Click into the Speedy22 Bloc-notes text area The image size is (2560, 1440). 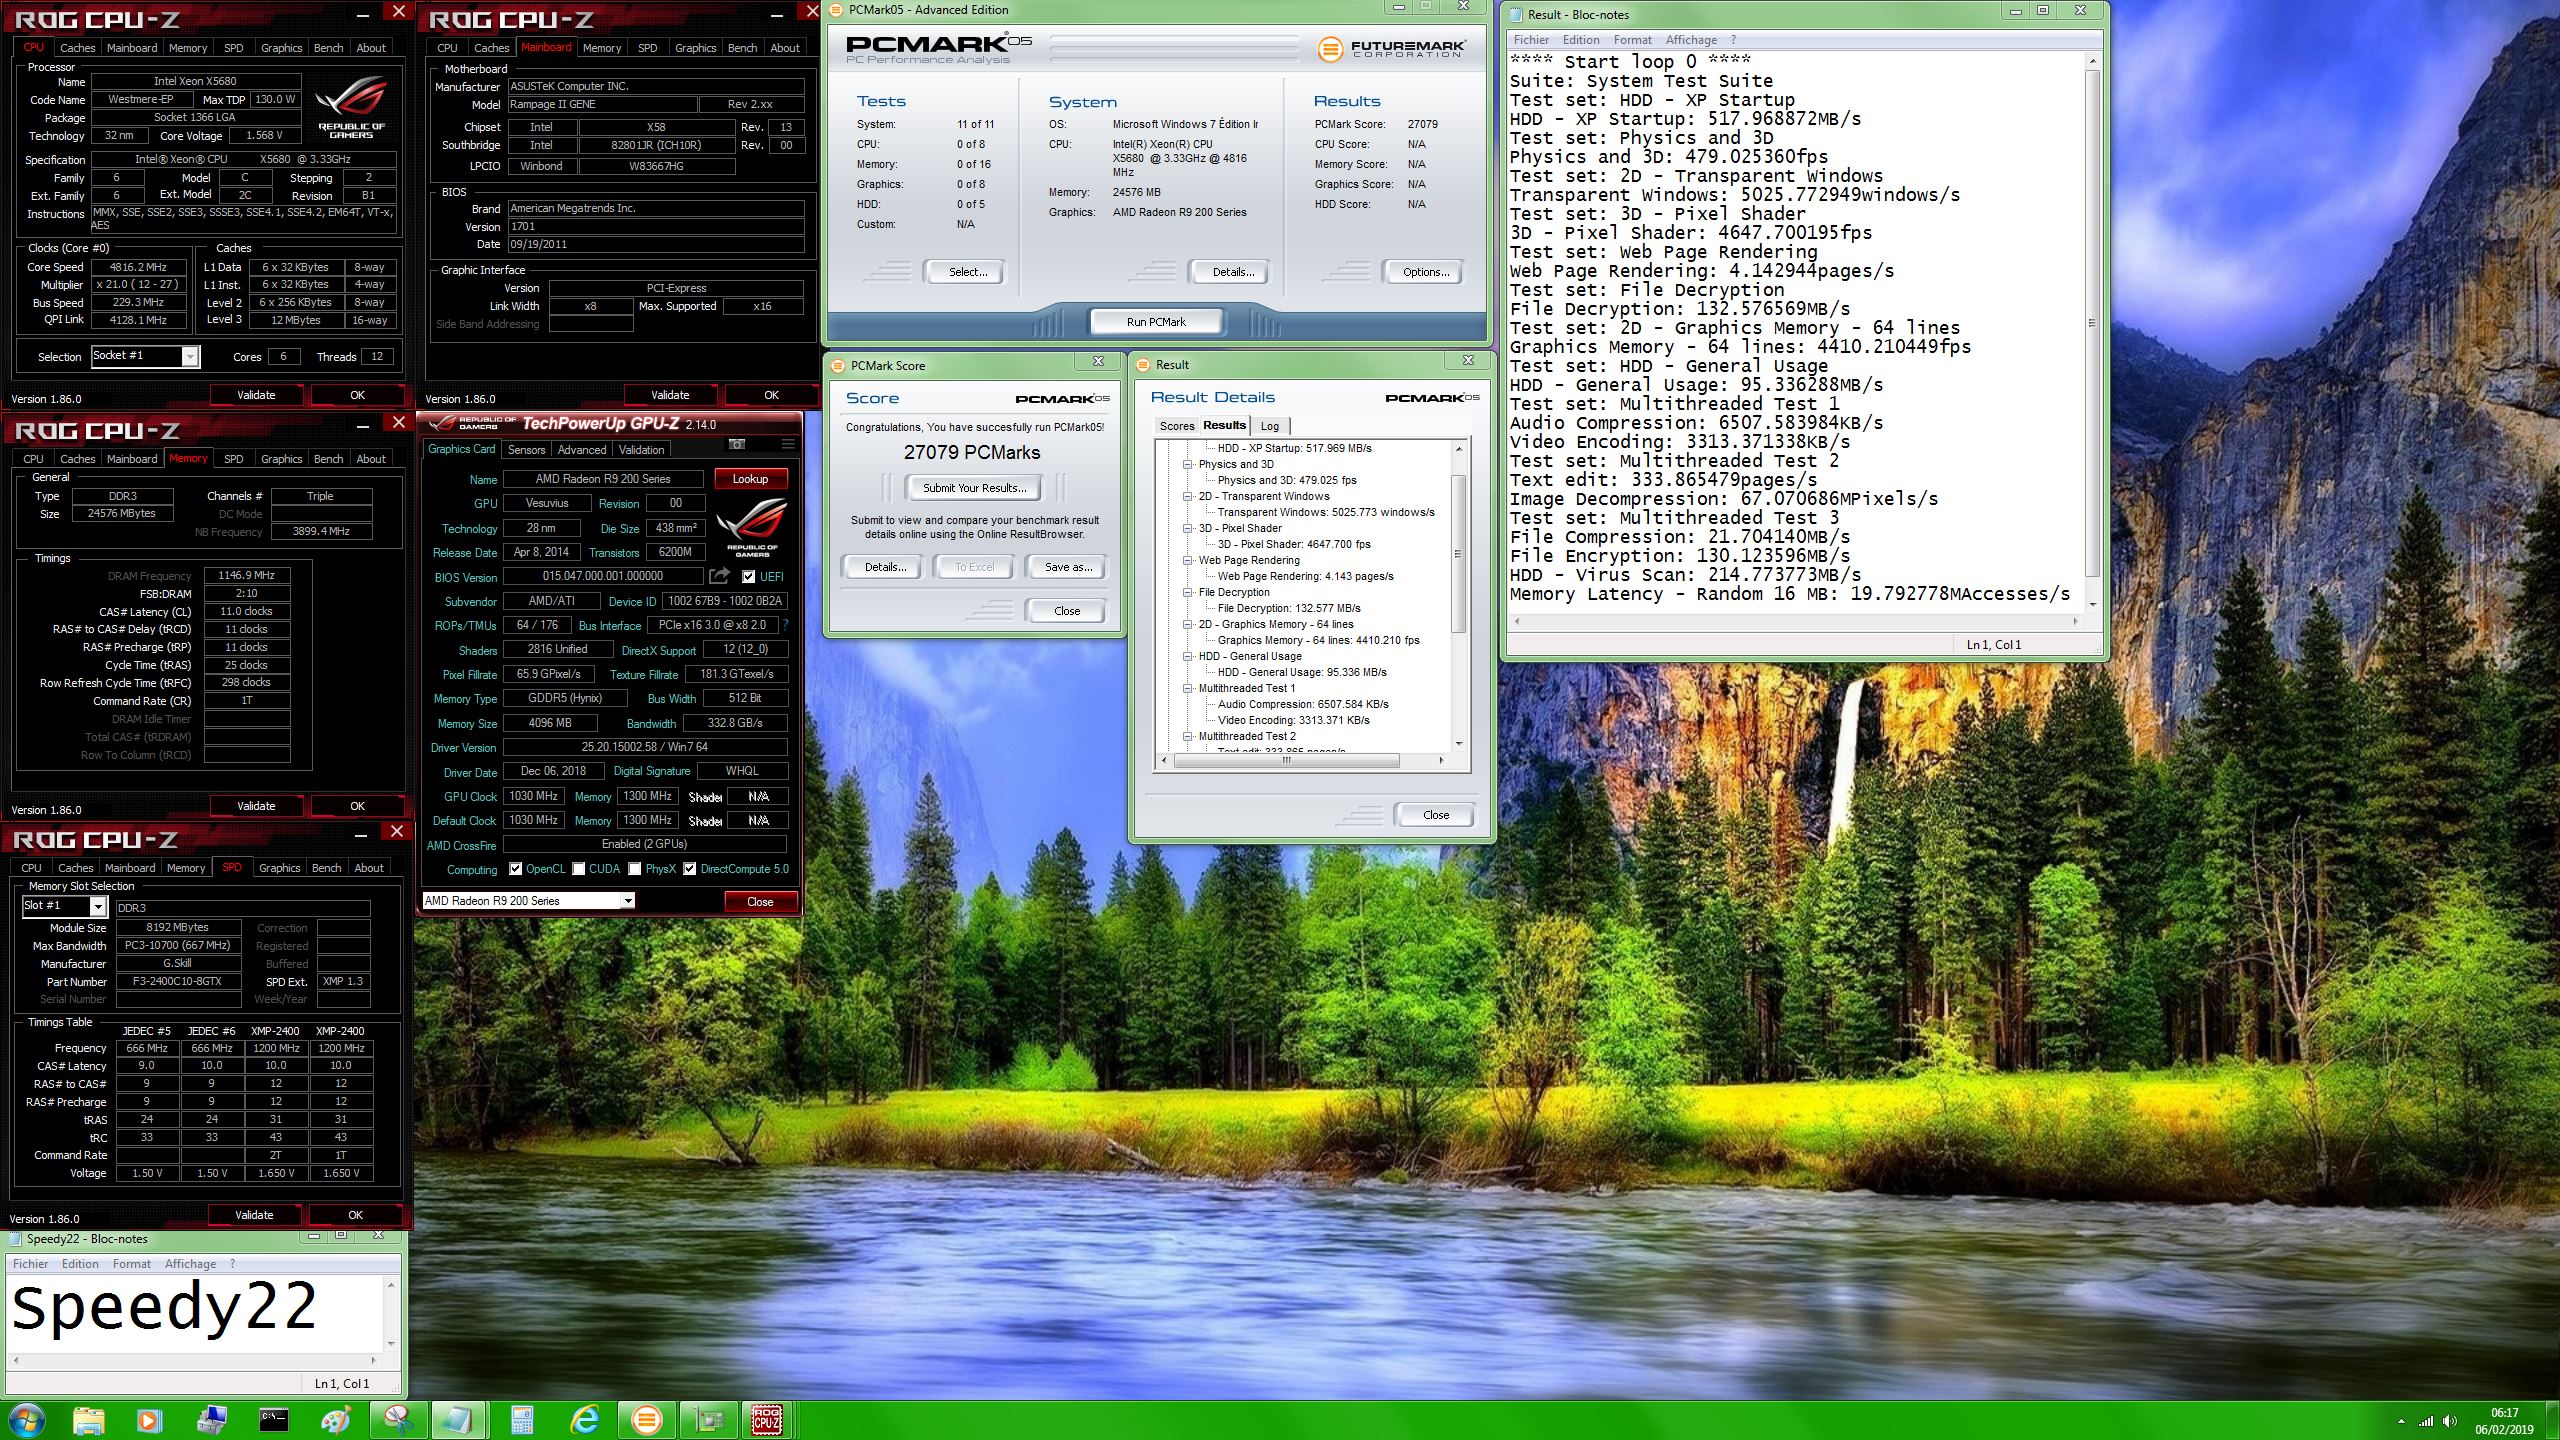coord(196,1312)
